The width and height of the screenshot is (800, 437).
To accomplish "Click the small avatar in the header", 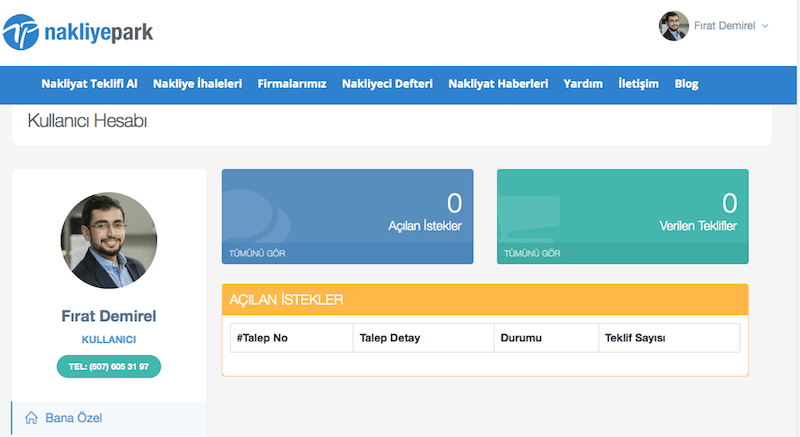I will click(x=673, y=26).
